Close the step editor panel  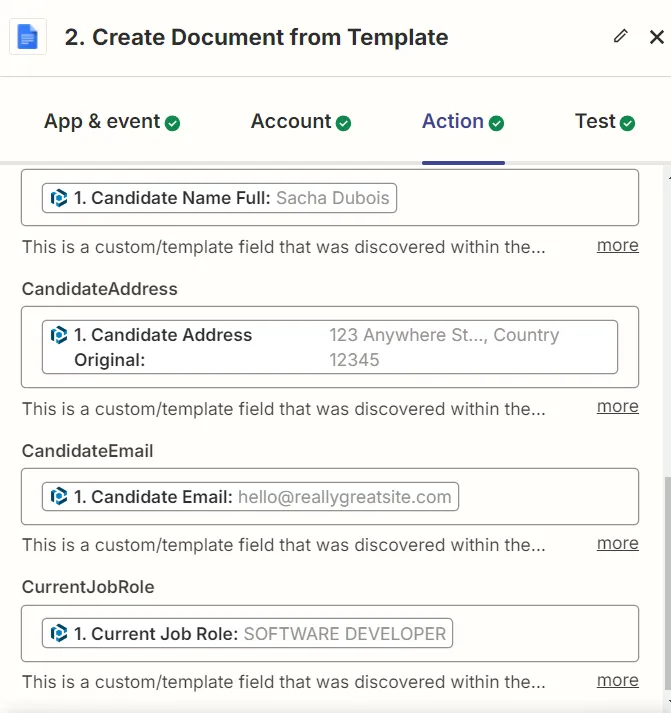coord(656,37)
